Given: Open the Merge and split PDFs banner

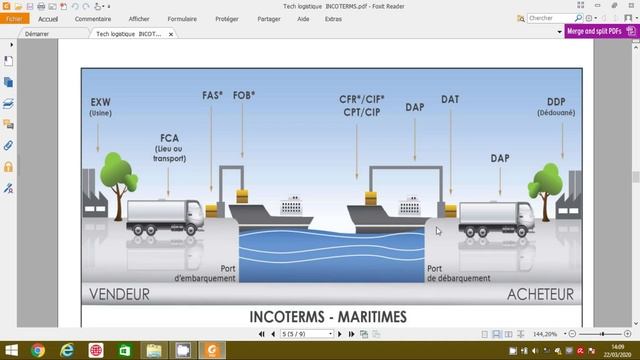Looking at the screenshot, I should (x=602, y=31).
